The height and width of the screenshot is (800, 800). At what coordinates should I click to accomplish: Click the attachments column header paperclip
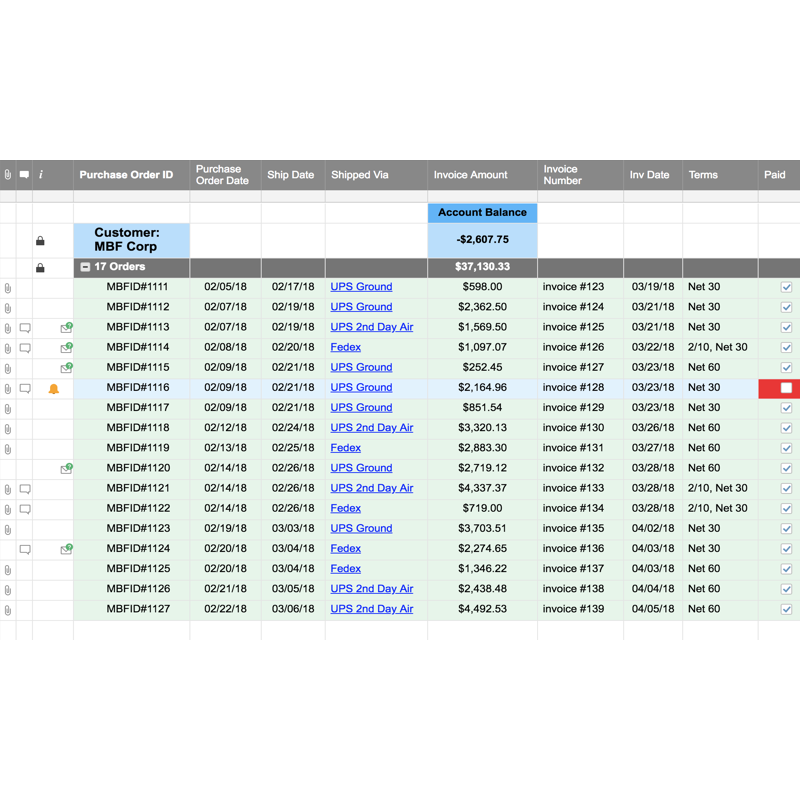point(8,175)
